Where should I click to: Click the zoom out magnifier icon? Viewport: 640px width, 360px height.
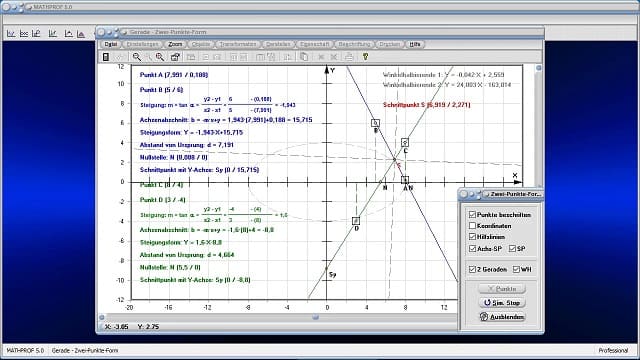pyautogui.click(x=137, y=57)
